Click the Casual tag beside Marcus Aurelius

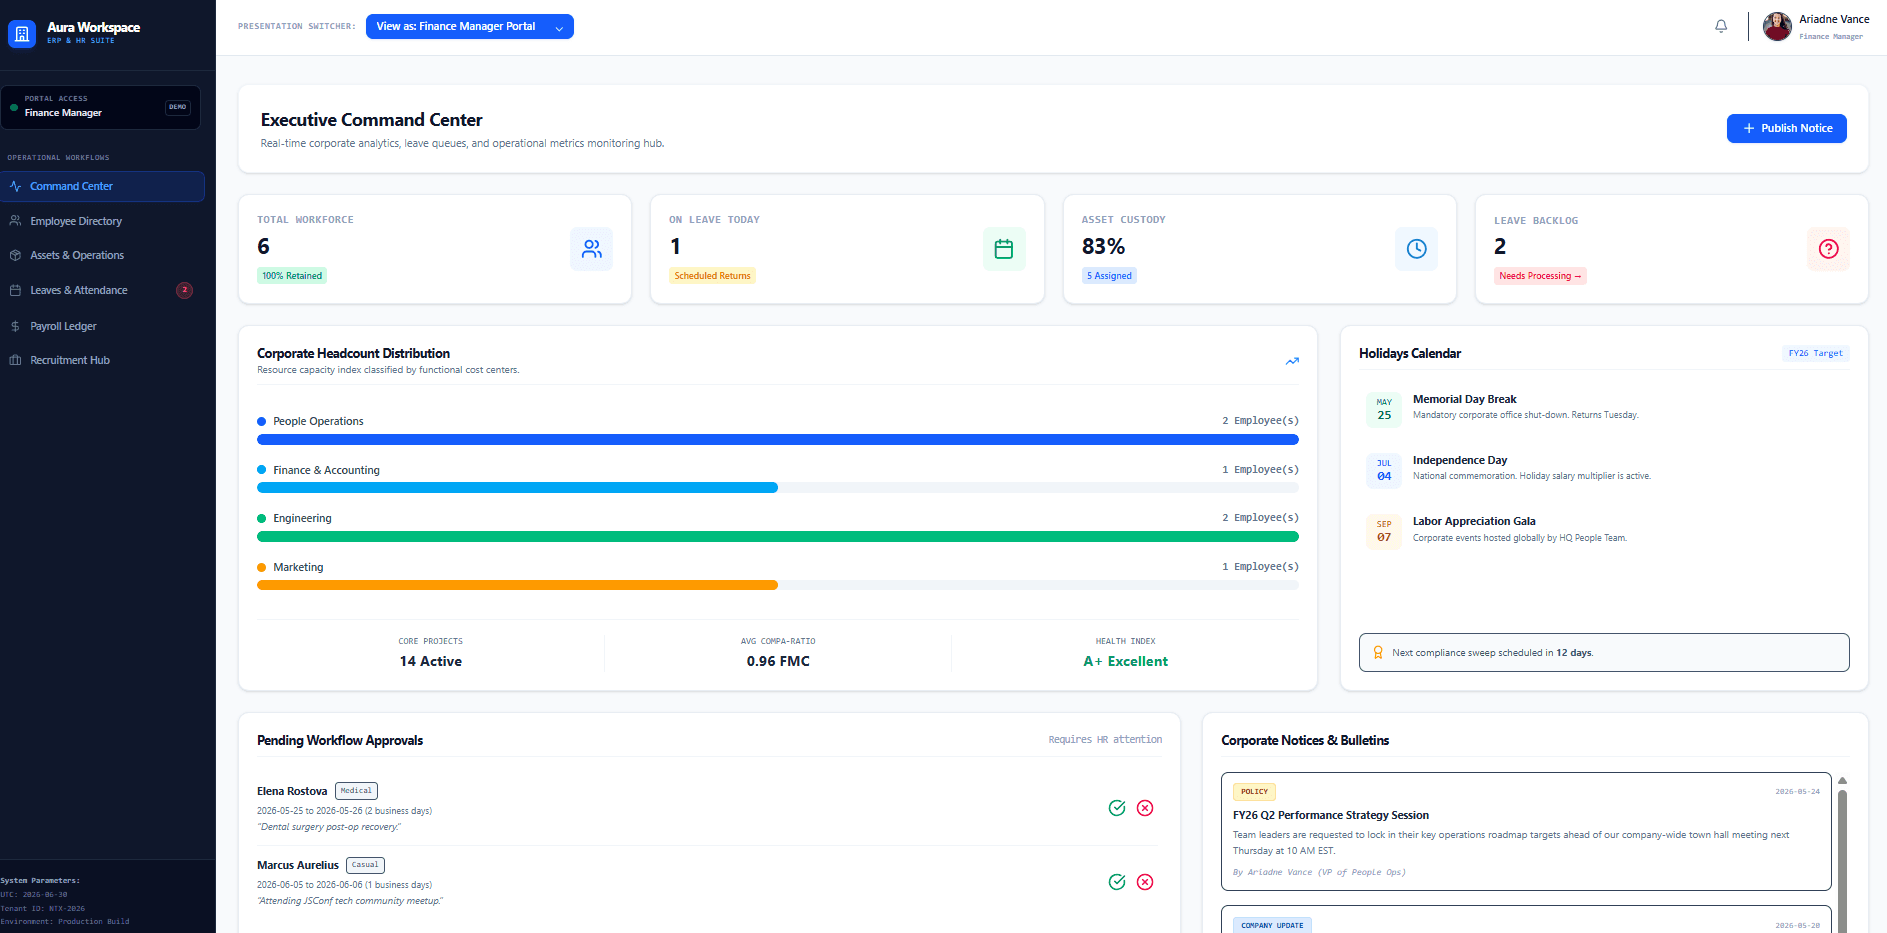[365, 865]
